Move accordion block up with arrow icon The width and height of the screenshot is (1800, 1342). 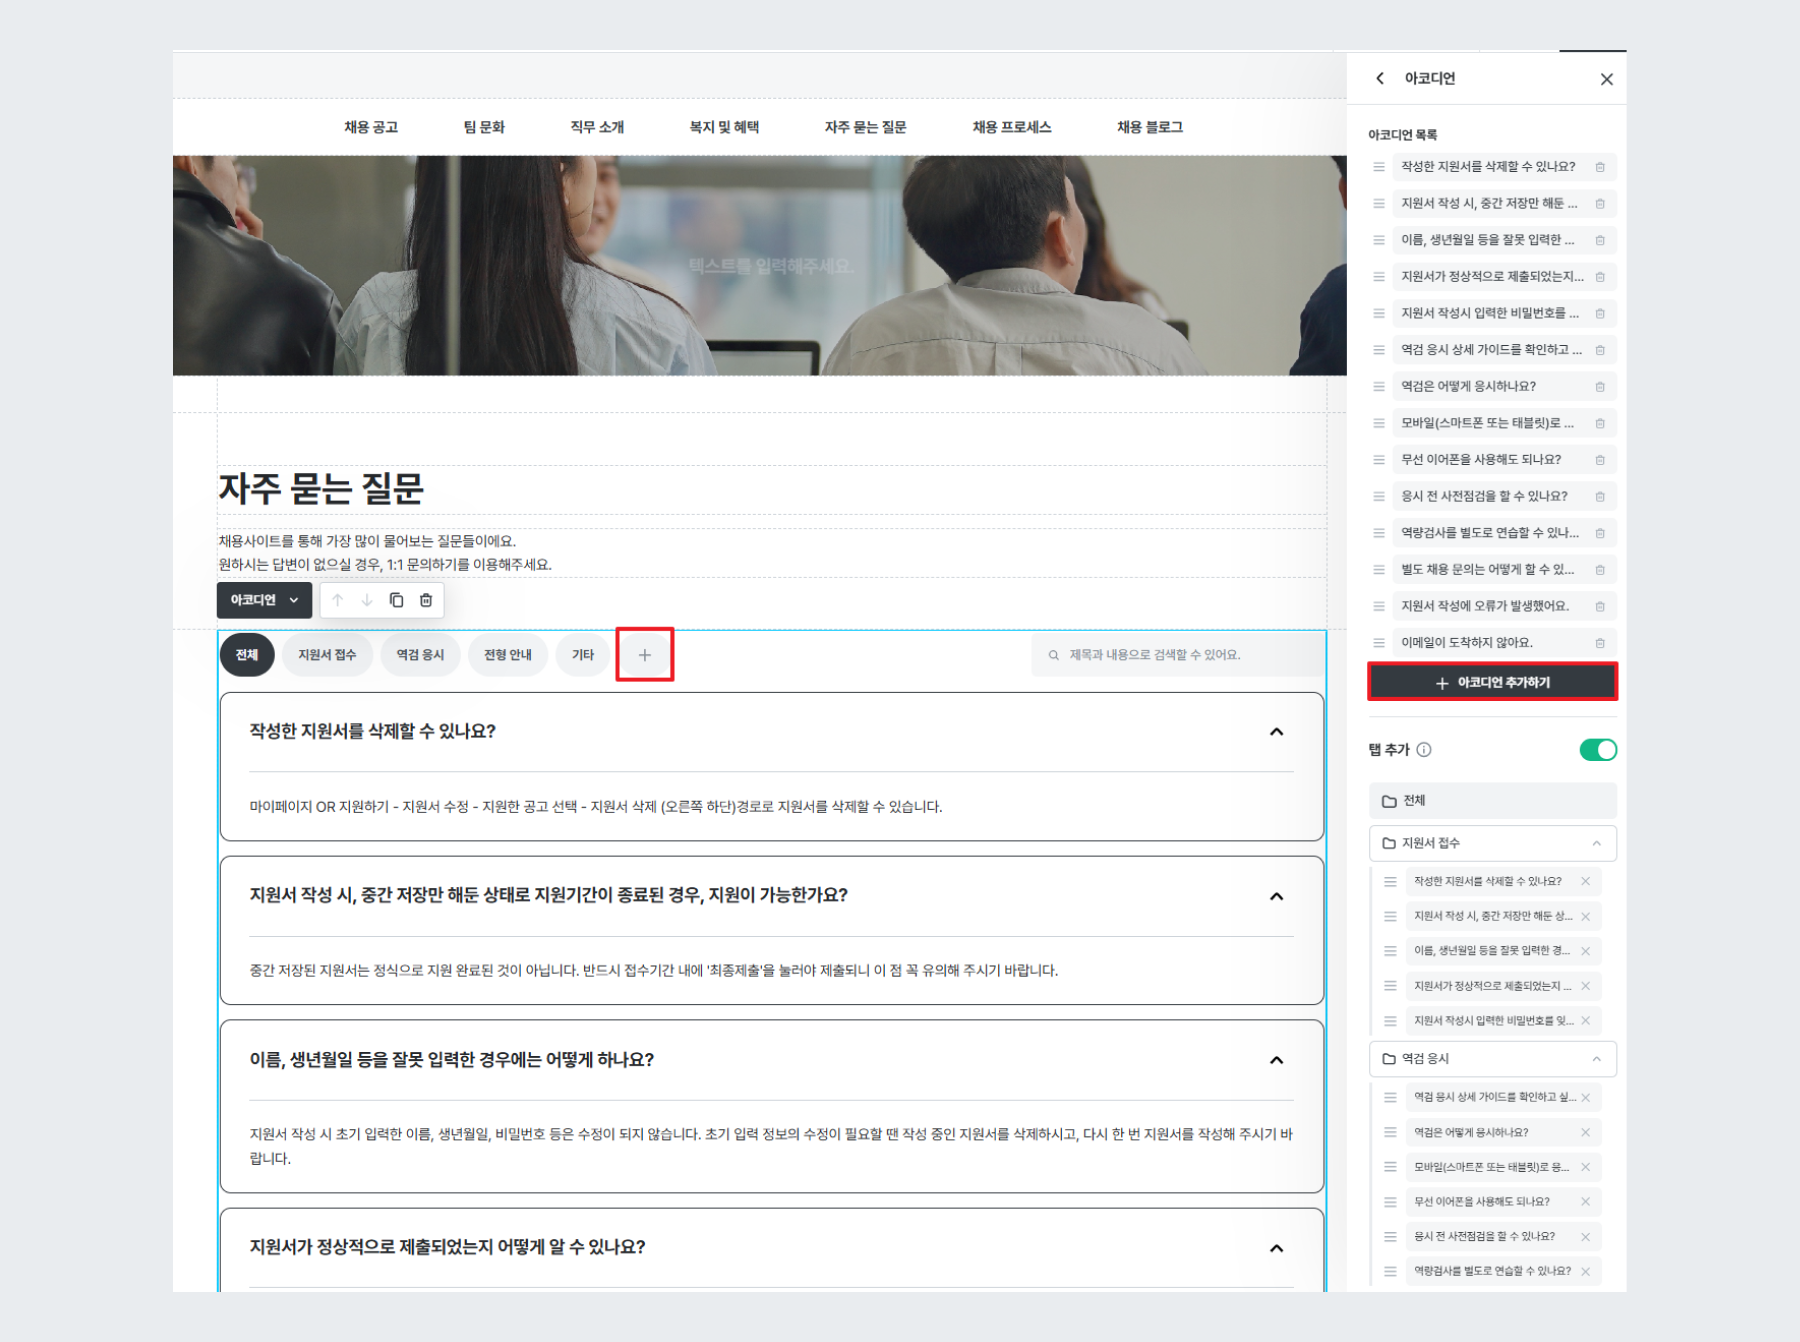click(x=338, y=600)
